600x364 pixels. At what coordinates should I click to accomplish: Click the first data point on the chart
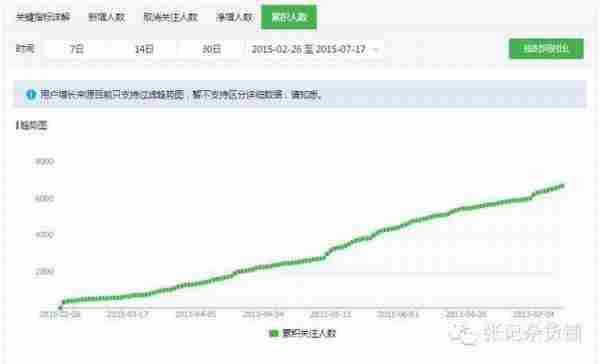coord(60,307)
